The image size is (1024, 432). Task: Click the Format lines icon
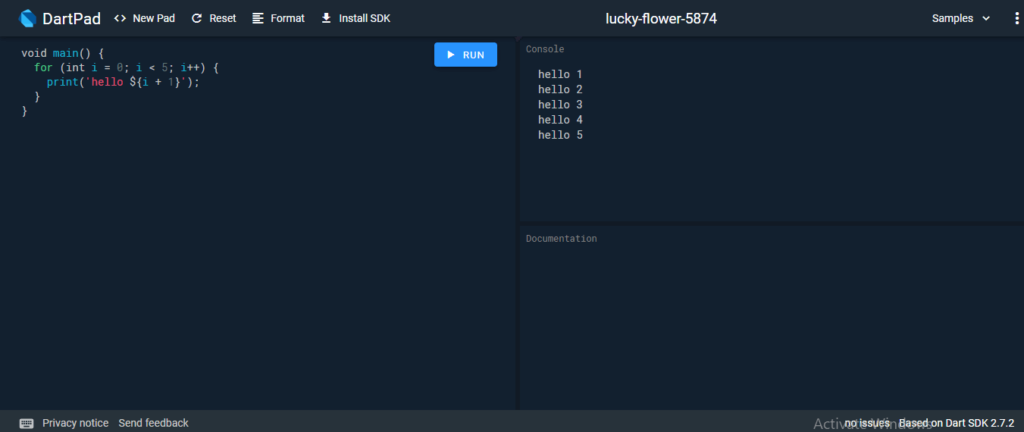tap(258, 18)
